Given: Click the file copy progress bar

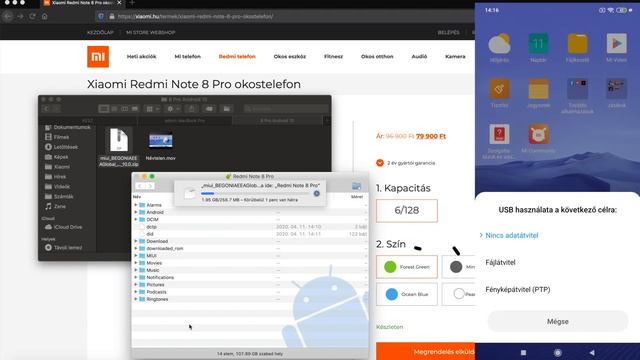Looking at the screenshot, I should [256, 193].
